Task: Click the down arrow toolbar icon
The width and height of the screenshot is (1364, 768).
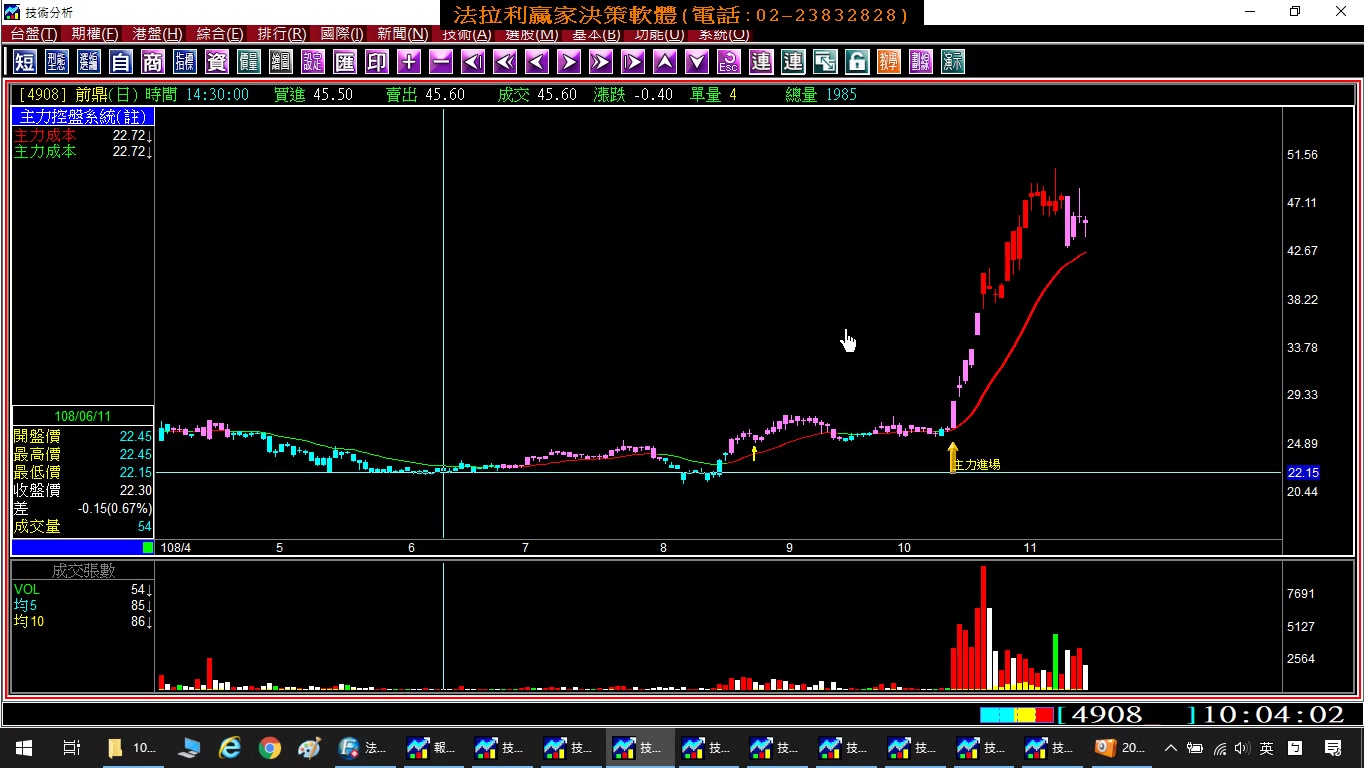Action: coord(697,62)
